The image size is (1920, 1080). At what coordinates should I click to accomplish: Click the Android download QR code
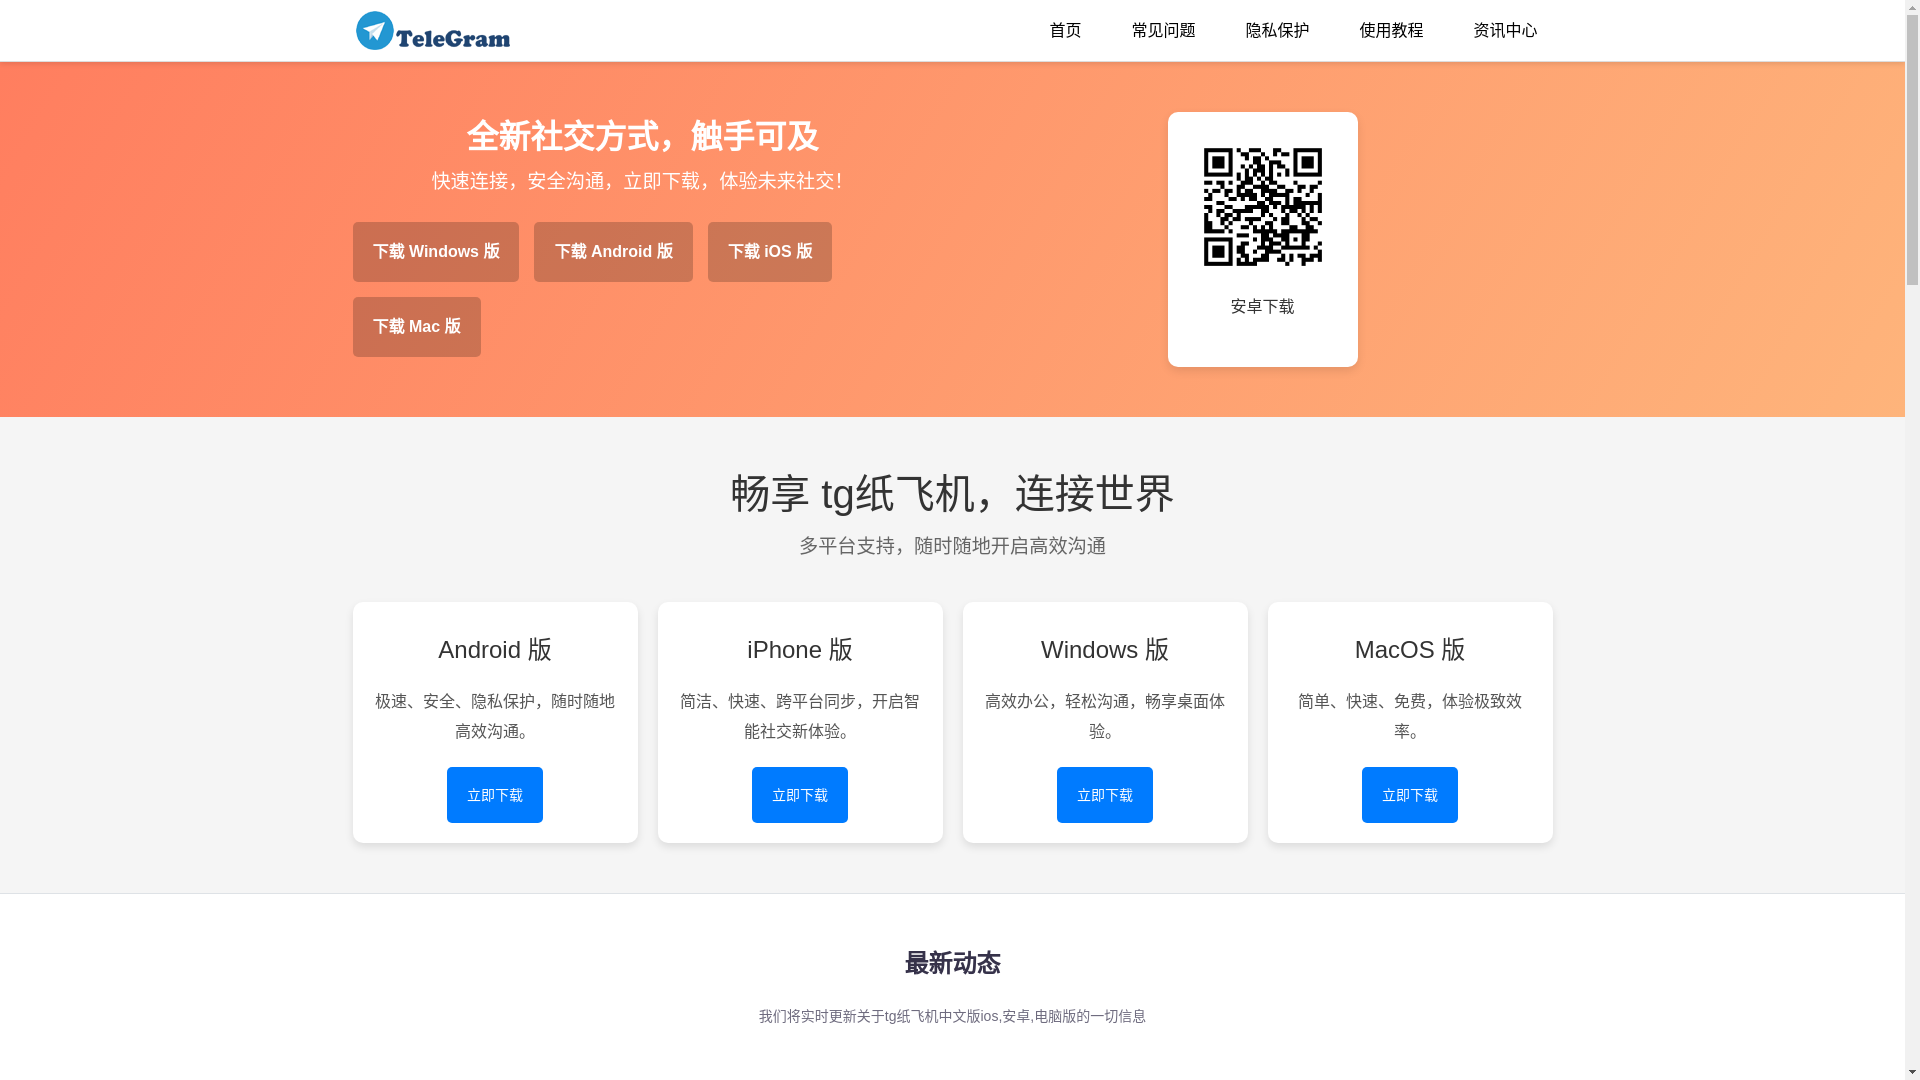click(x=1263, y=207)
